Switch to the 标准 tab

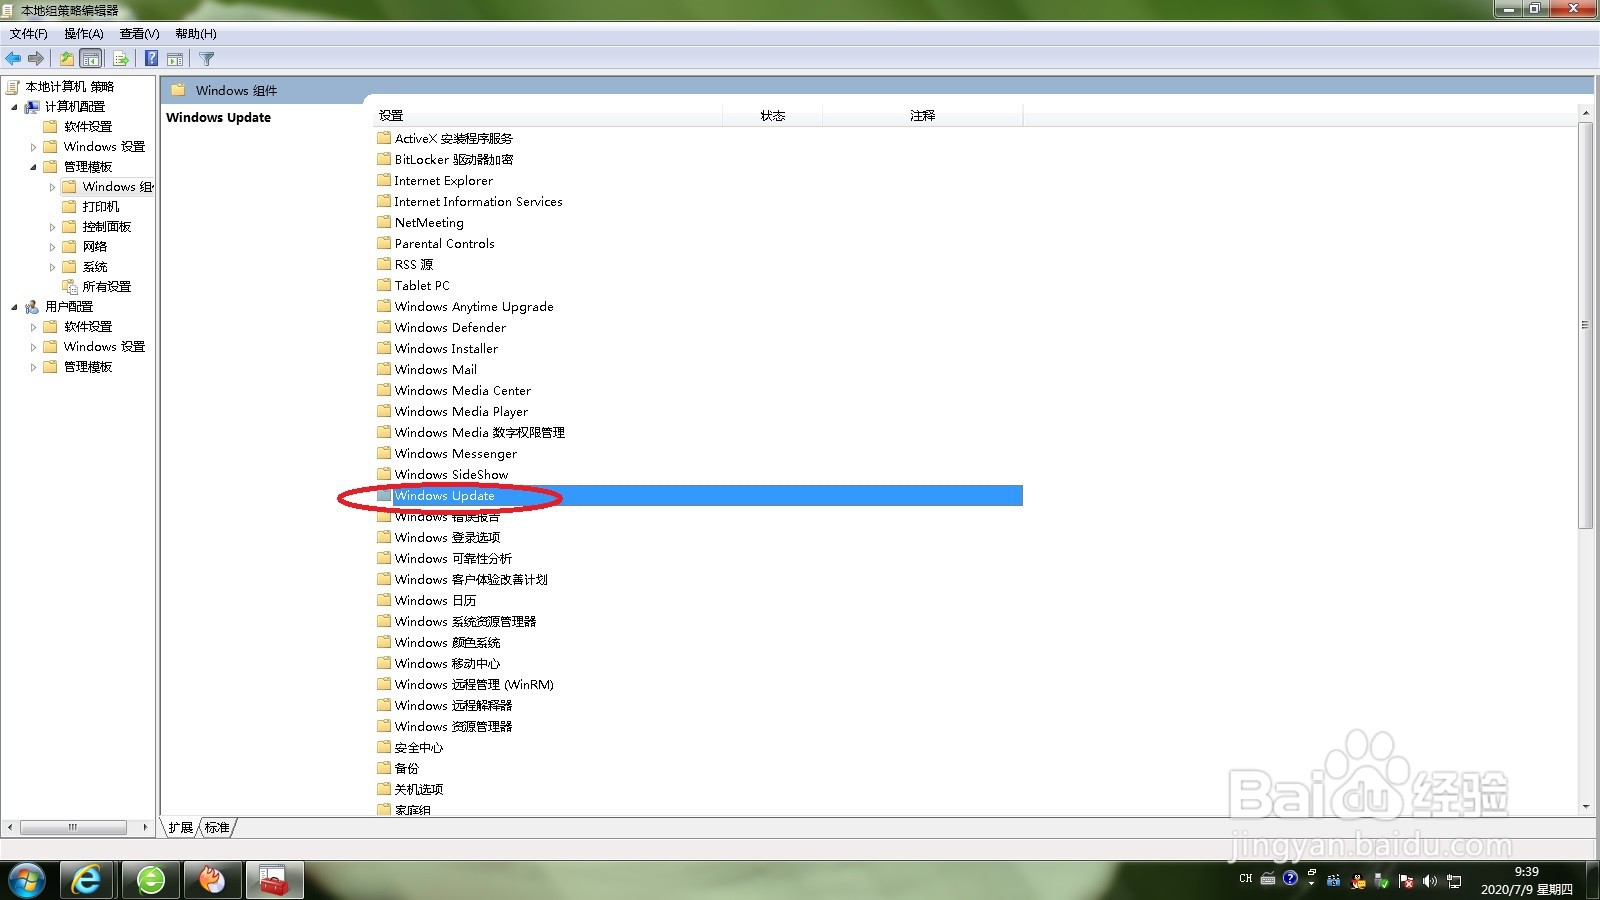(217, 828)
